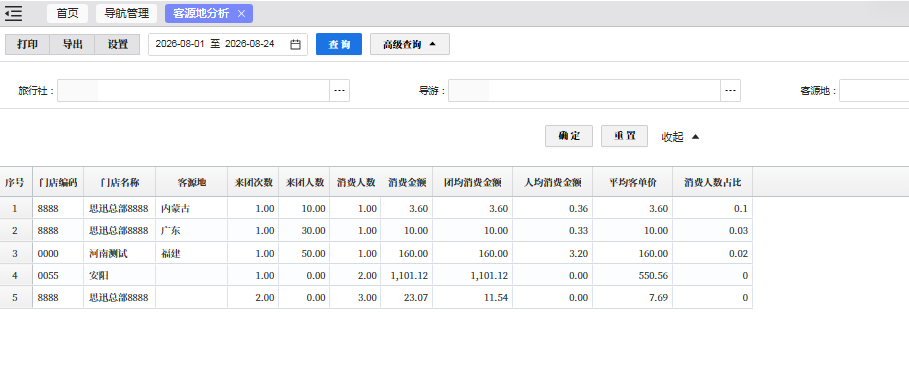
Task: Focus the 客源地 input field
Action: click(874, 91)
